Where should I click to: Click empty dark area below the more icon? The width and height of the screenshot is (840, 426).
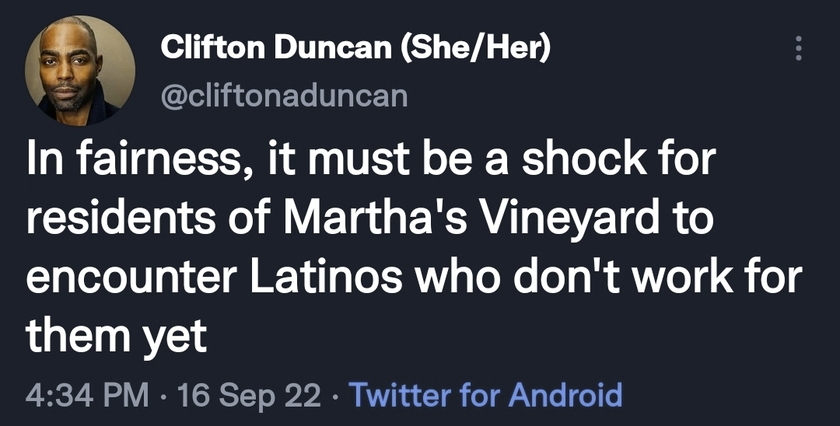(798, 107)
